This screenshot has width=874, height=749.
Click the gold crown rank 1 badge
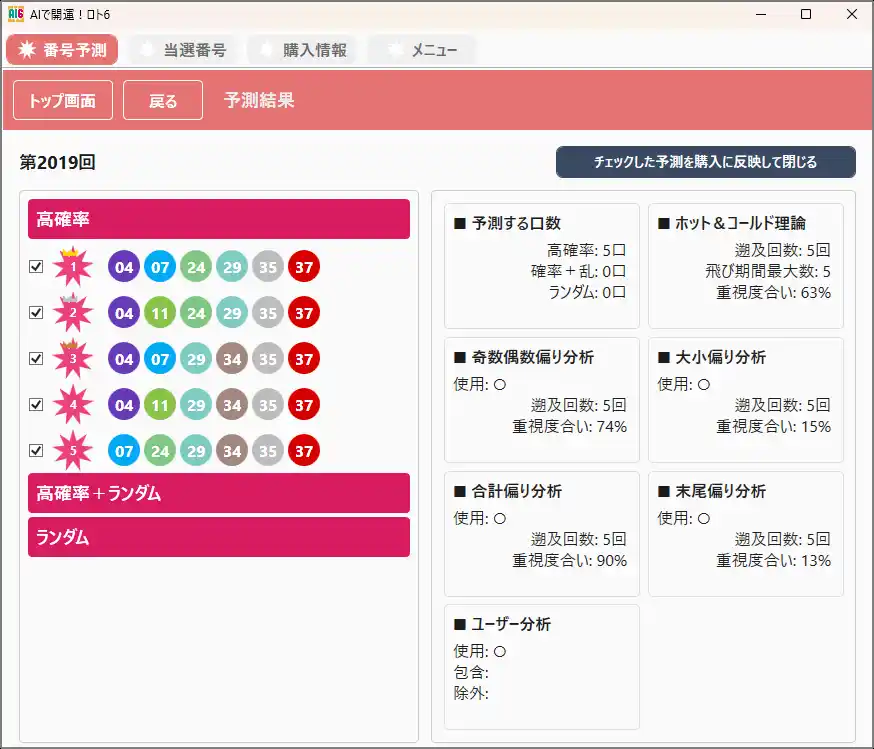pyautogui.click(x=72, y=267)
